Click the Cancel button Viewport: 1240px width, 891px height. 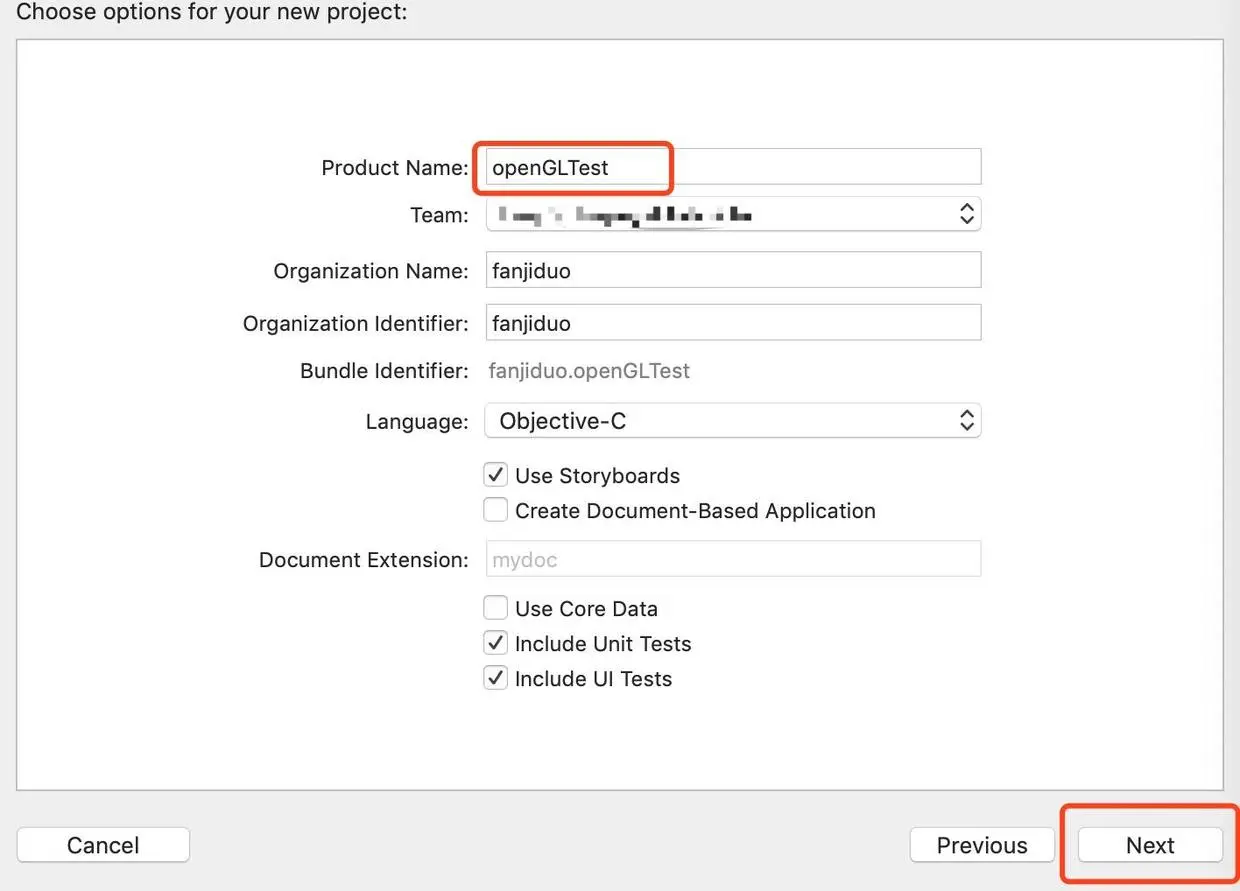[x=103, y=845]
